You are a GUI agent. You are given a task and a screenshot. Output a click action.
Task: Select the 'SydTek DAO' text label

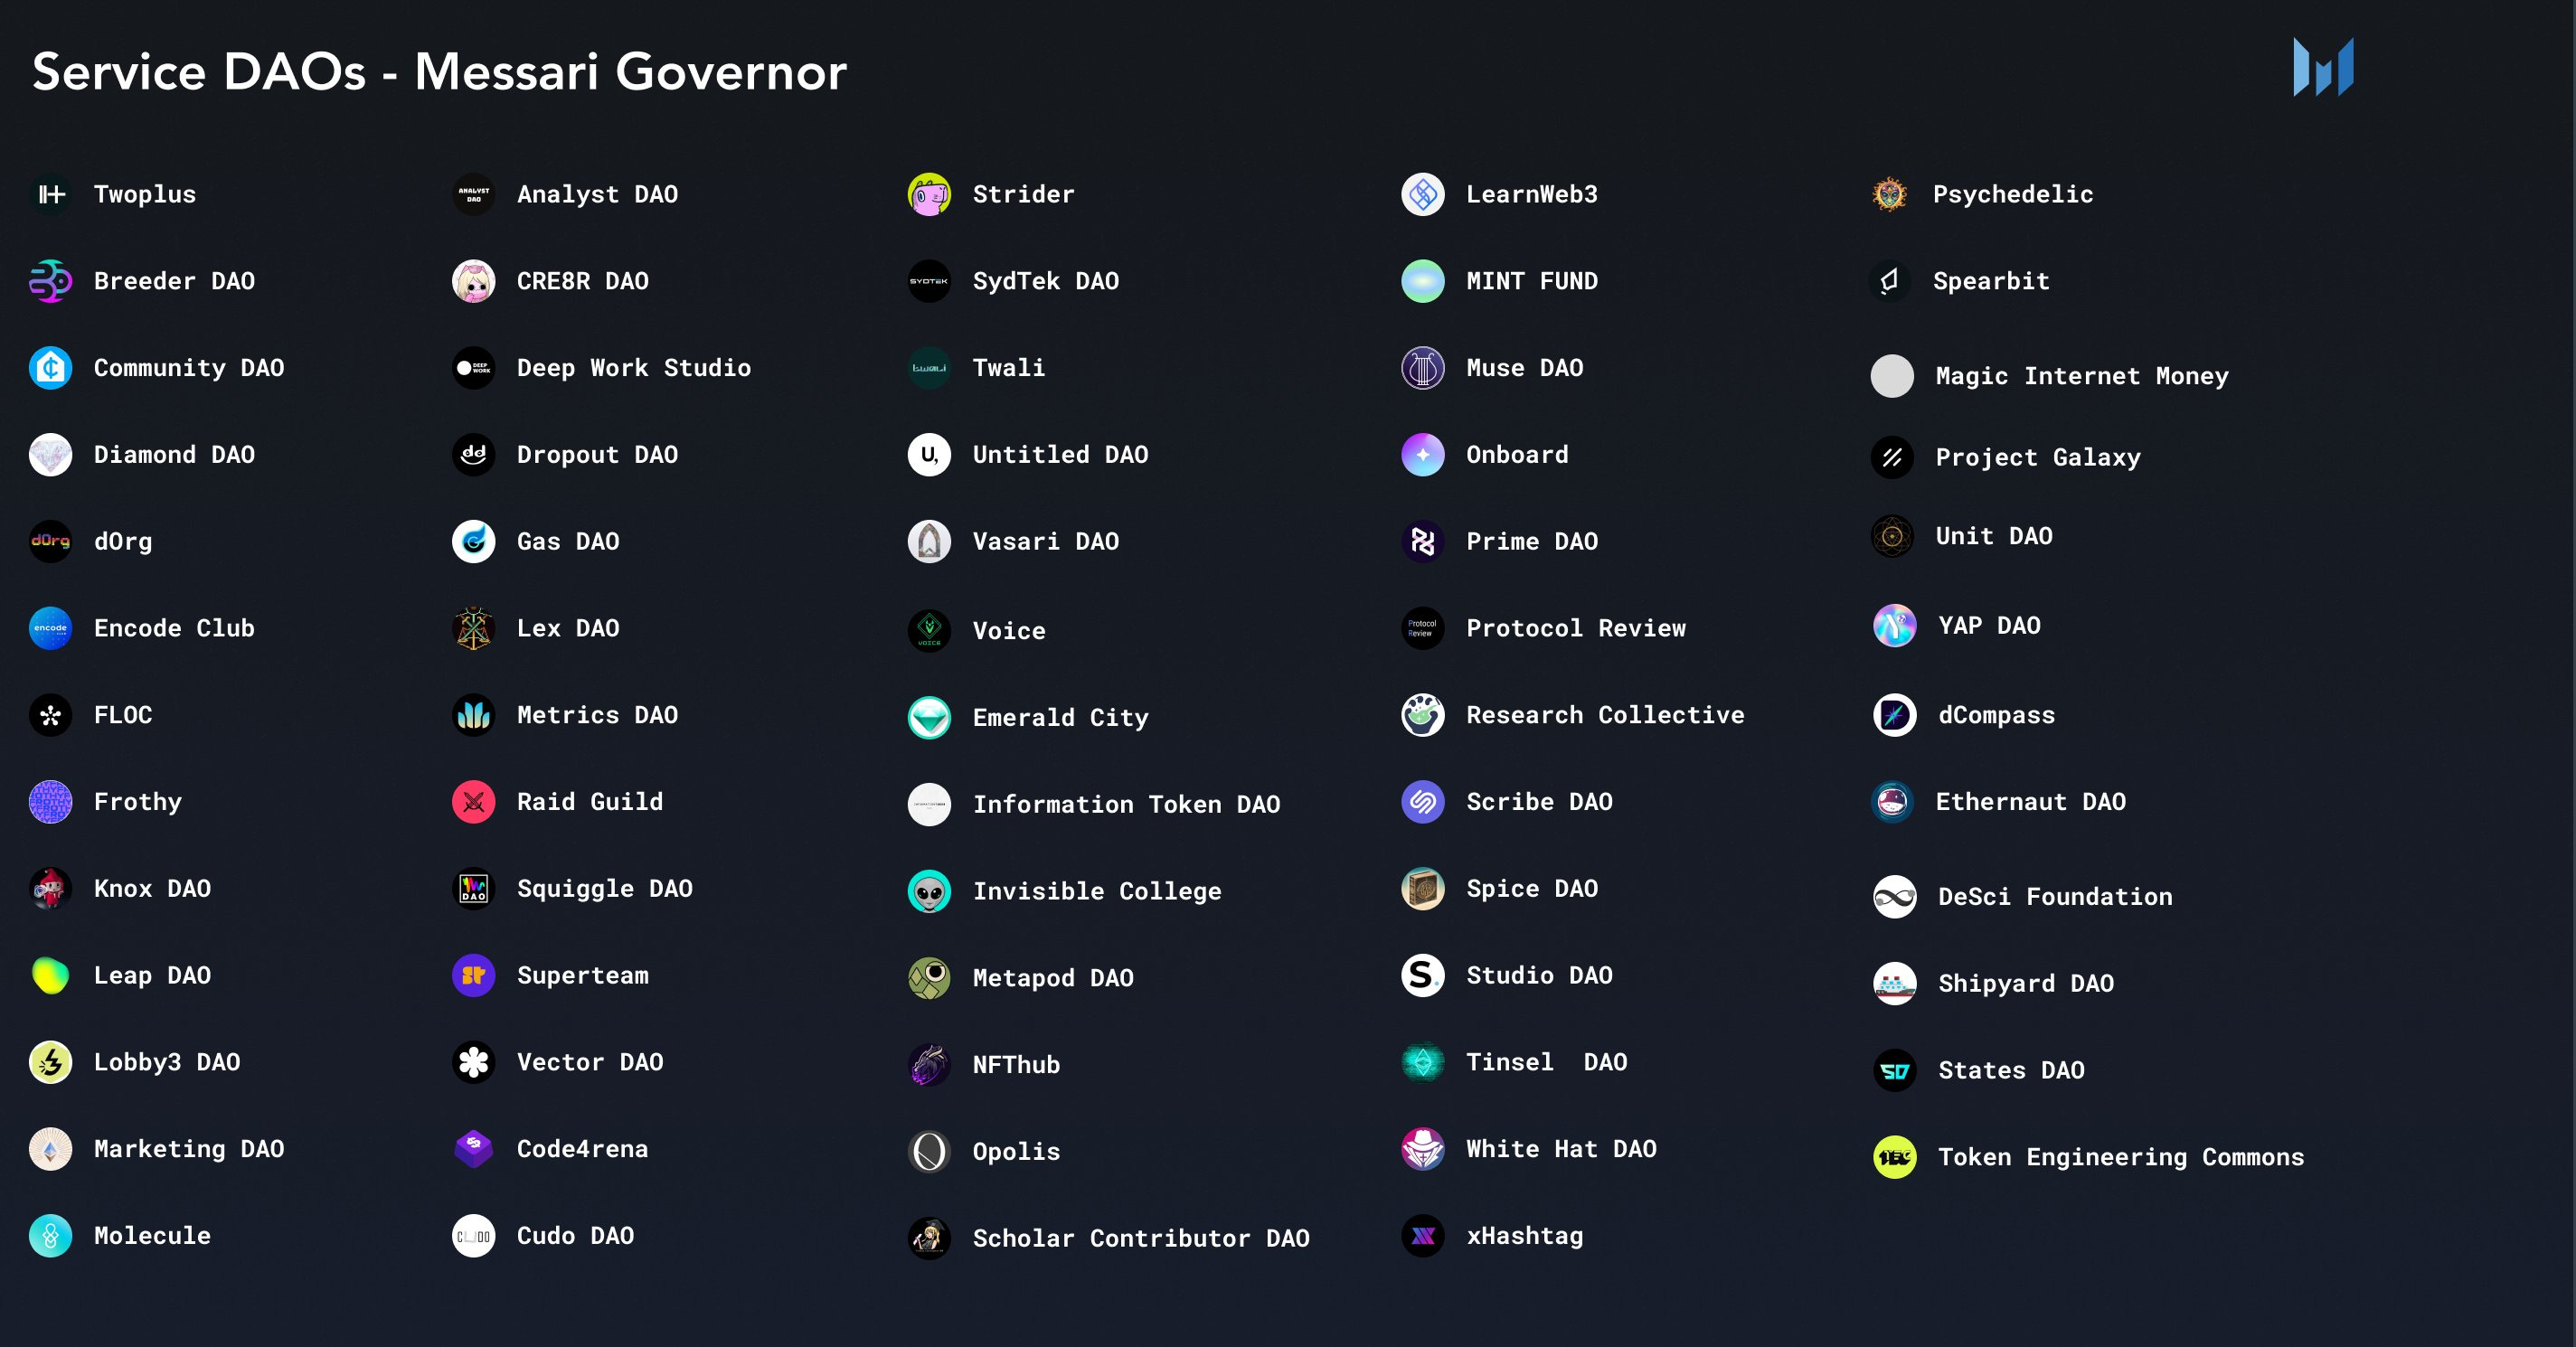[x=1046, y=281]
